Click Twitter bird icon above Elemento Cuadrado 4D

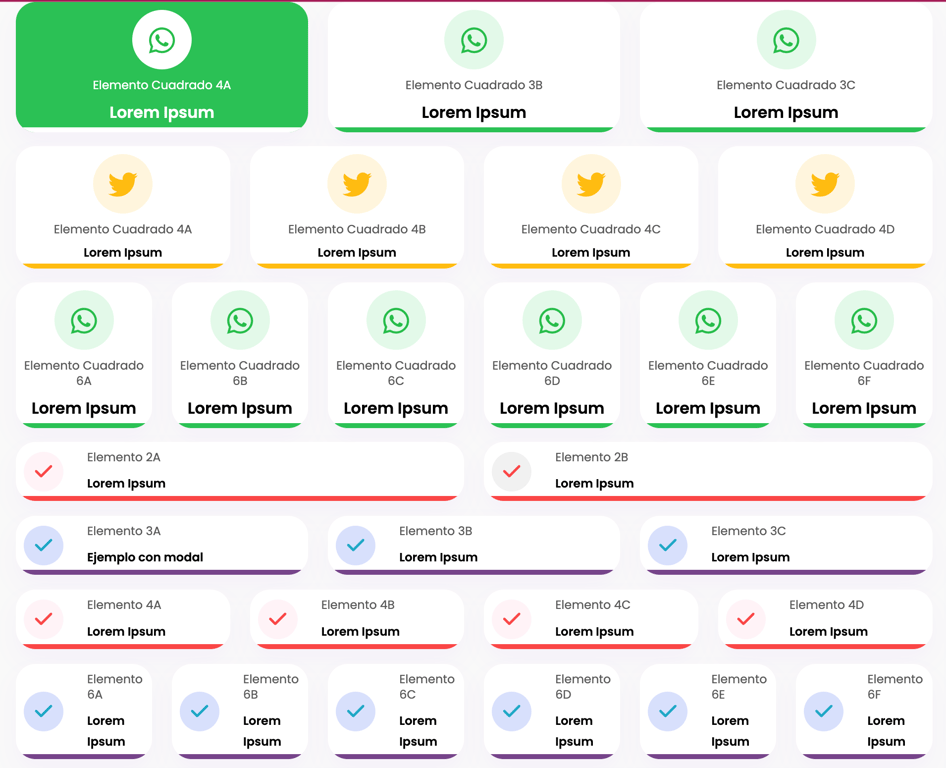tap(825, 184)
